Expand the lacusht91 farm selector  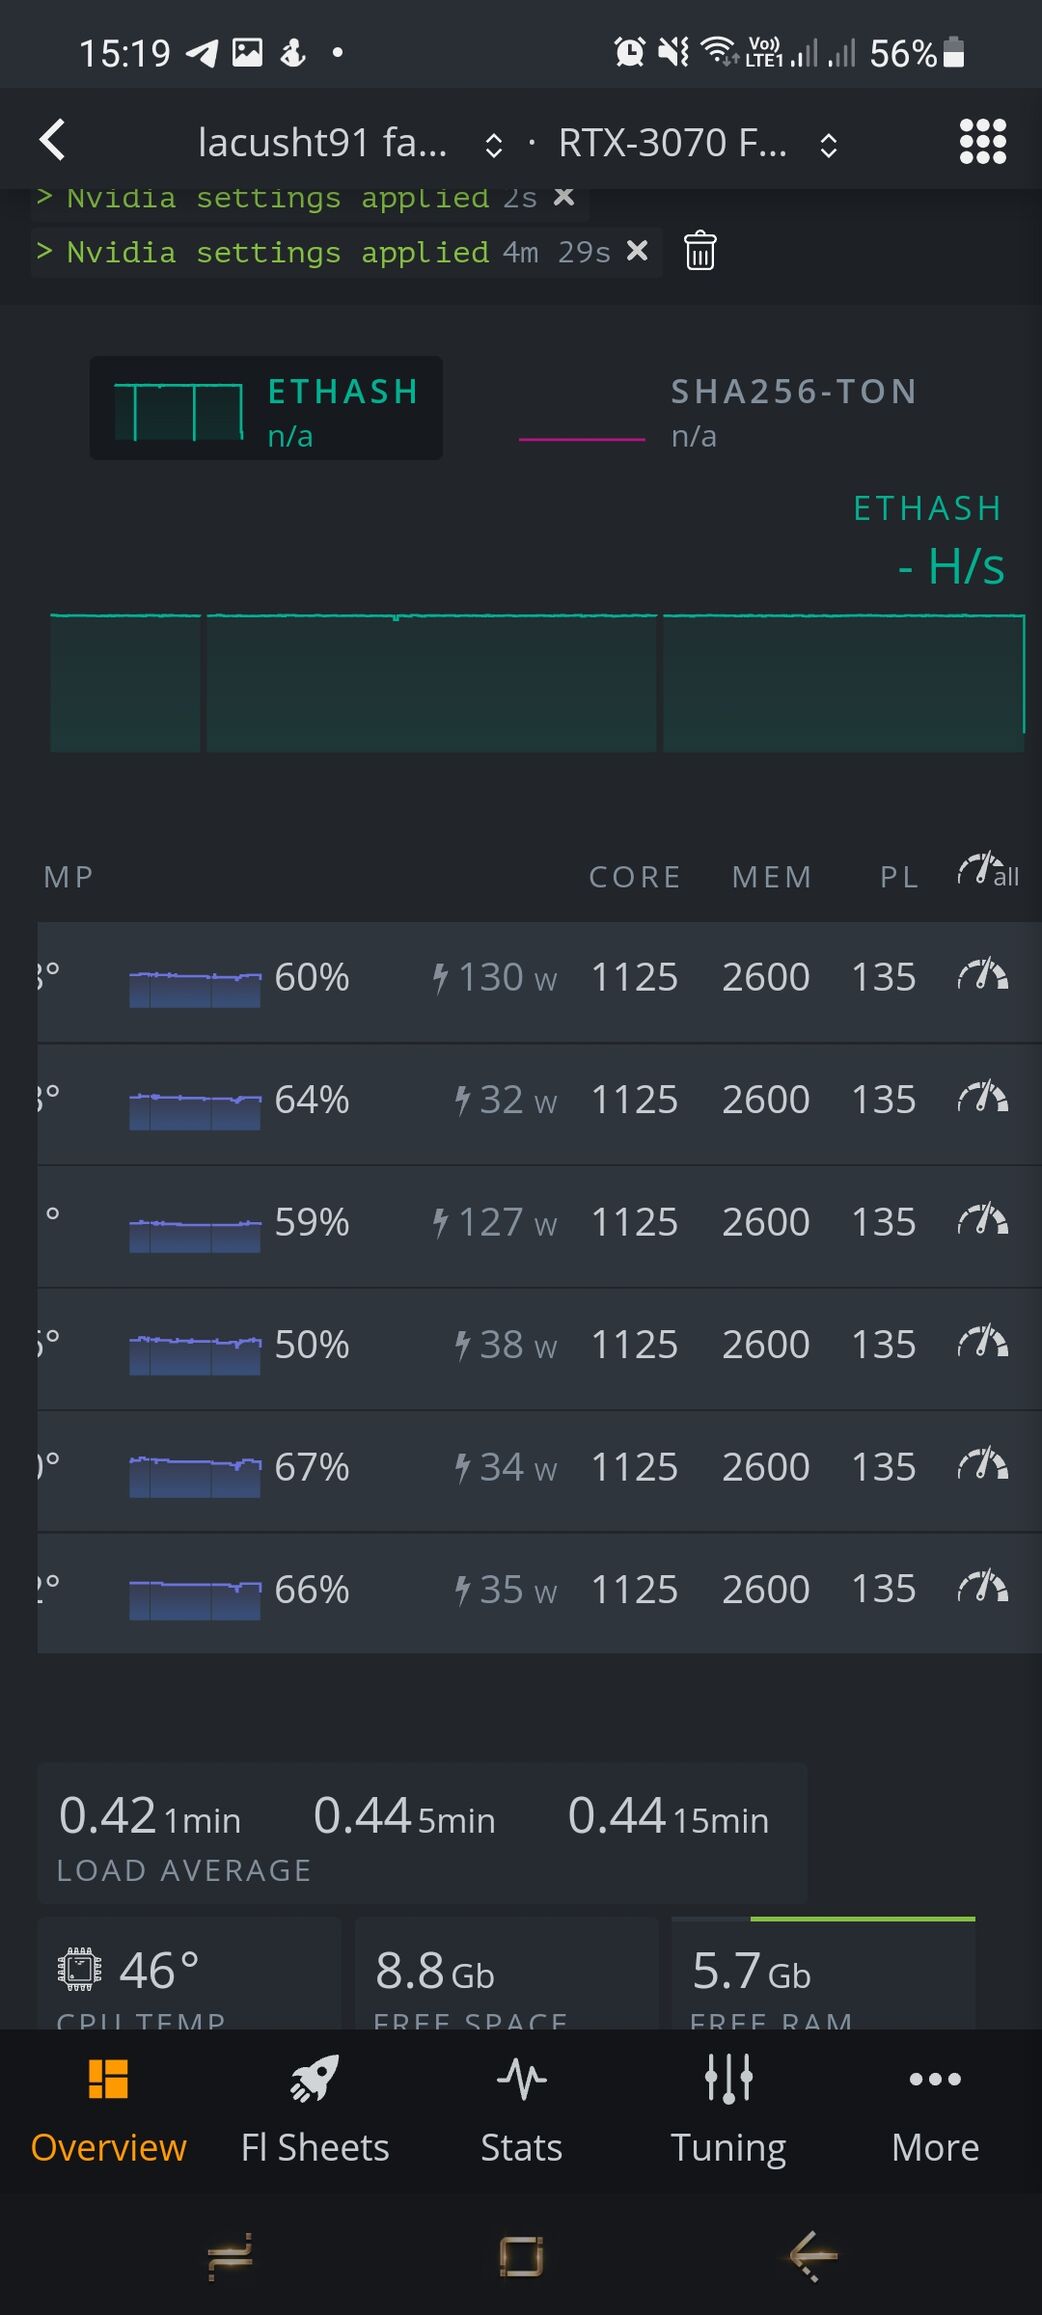[x=493, y=145]
